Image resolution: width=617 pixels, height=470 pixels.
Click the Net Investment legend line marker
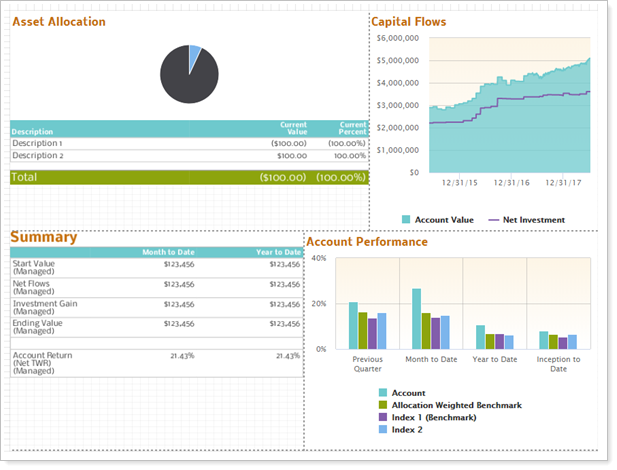click(x=493, y=220)
